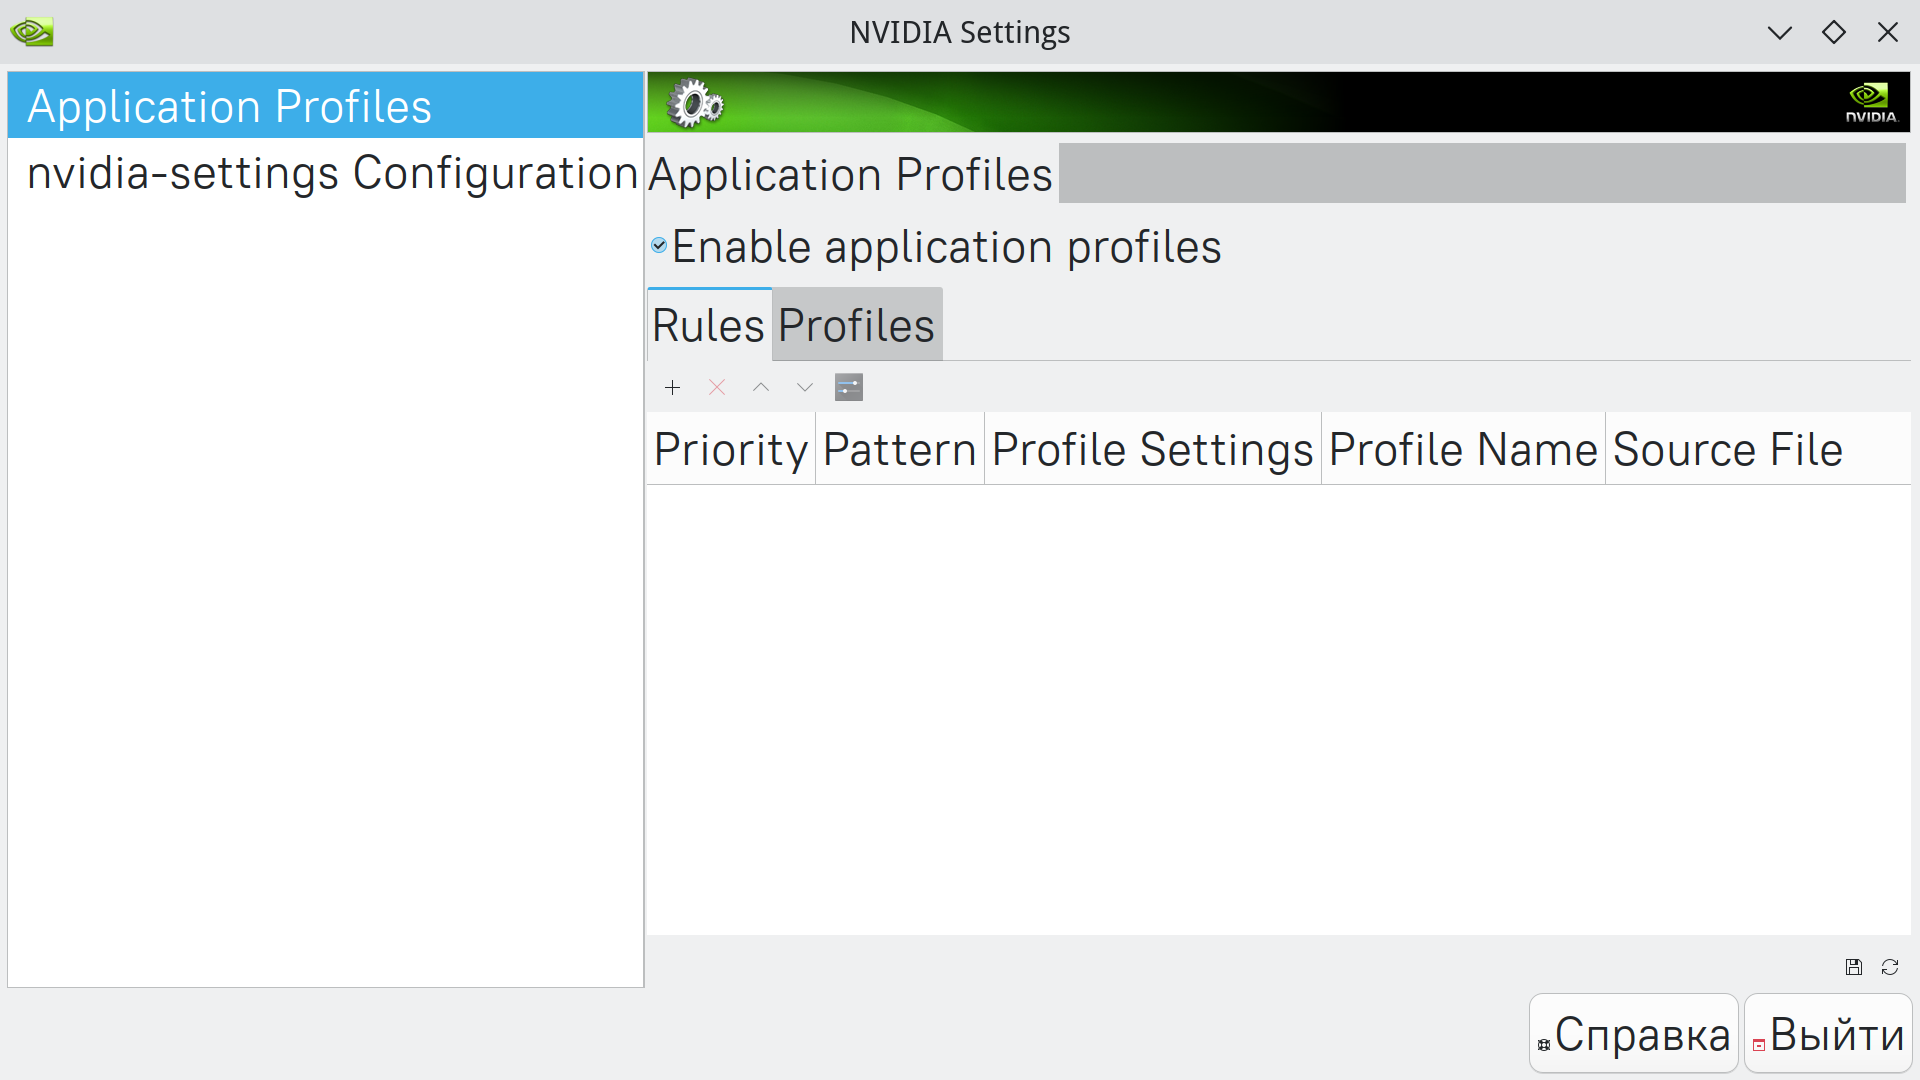The width and height of the screenshot is (1920, 1080).
Task: Add a new rule with plus icon
Action: pyautogui.click(x=672, y=387)
